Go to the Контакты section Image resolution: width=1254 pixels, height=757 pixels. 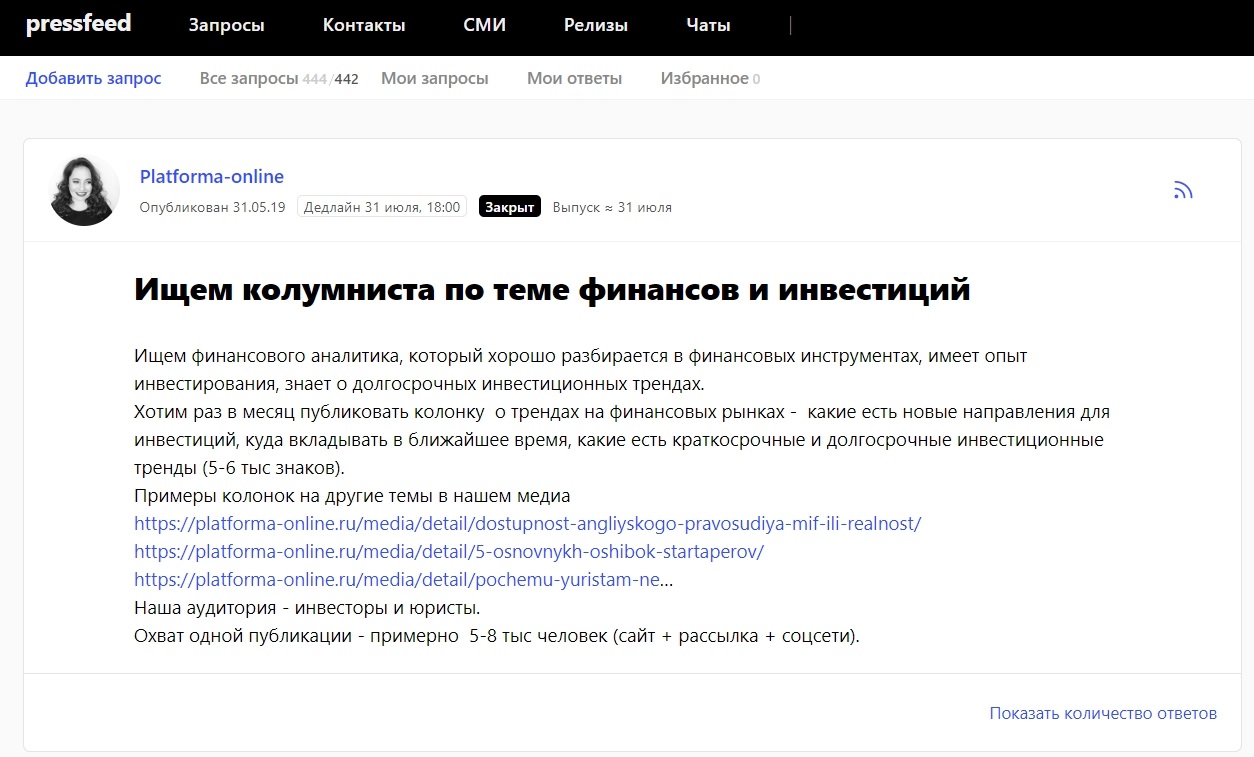click(x=364, y=26)
